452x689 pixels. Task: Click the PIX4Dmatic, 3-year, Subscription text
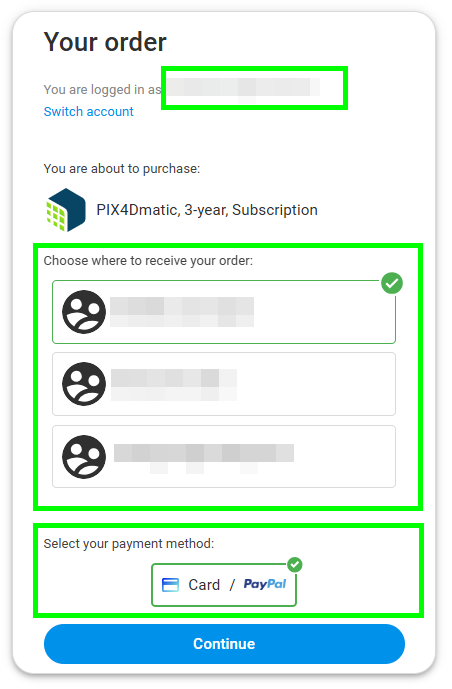pyautogui.click(x=207, y=210)
